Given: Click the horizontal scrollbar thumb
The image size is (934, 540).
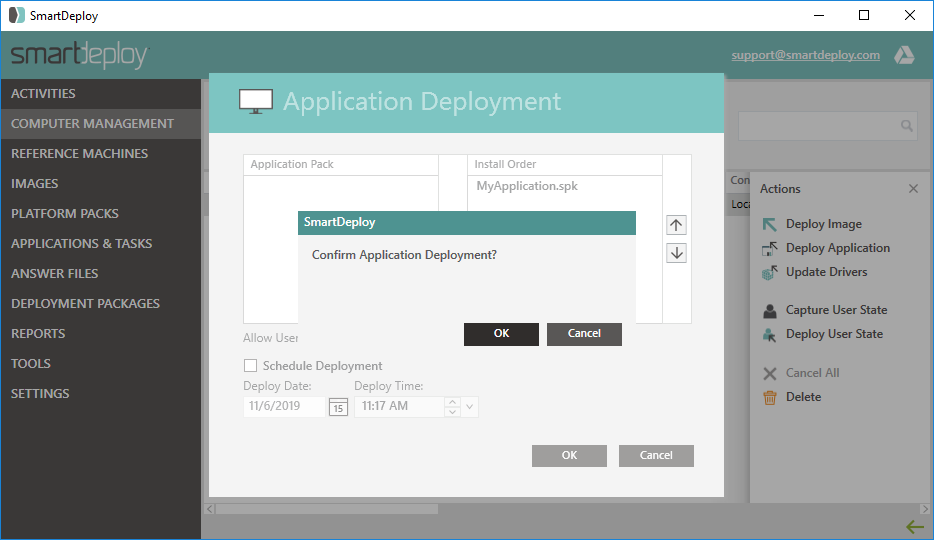Looking at the screenshot, I should tap(326, 509).
